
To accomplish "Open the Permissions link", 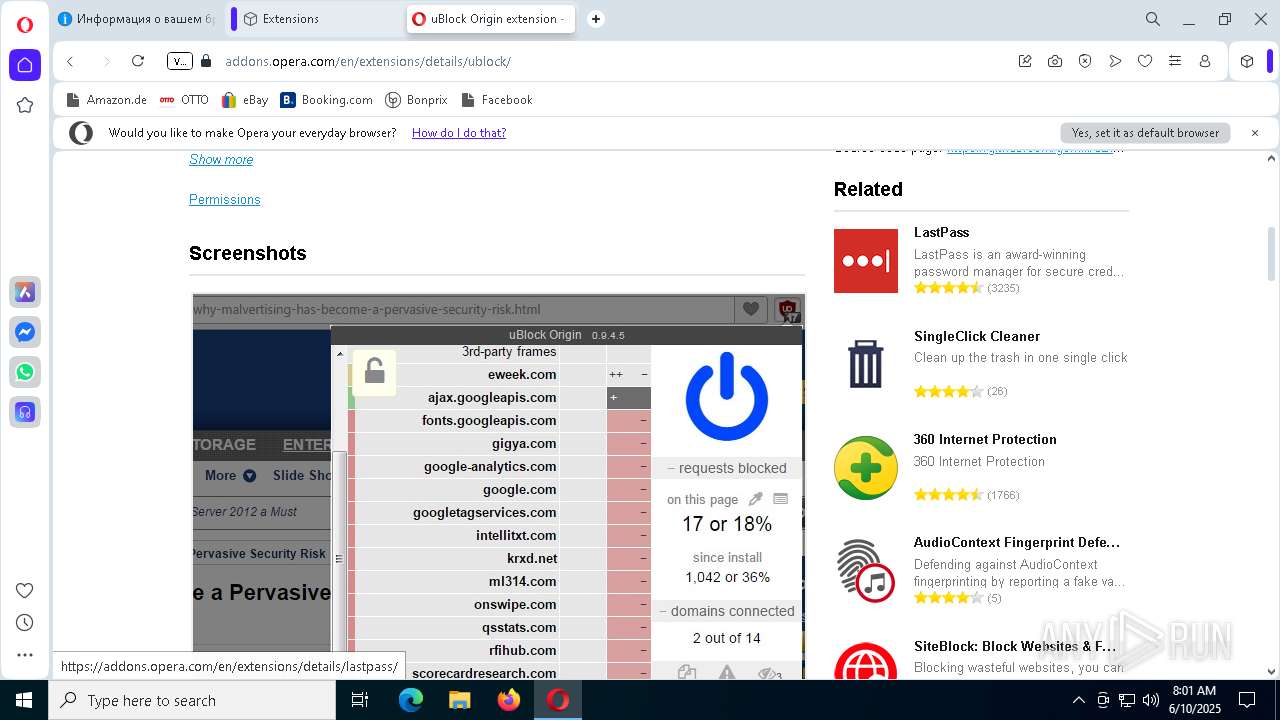I will [x=225, y=200].
